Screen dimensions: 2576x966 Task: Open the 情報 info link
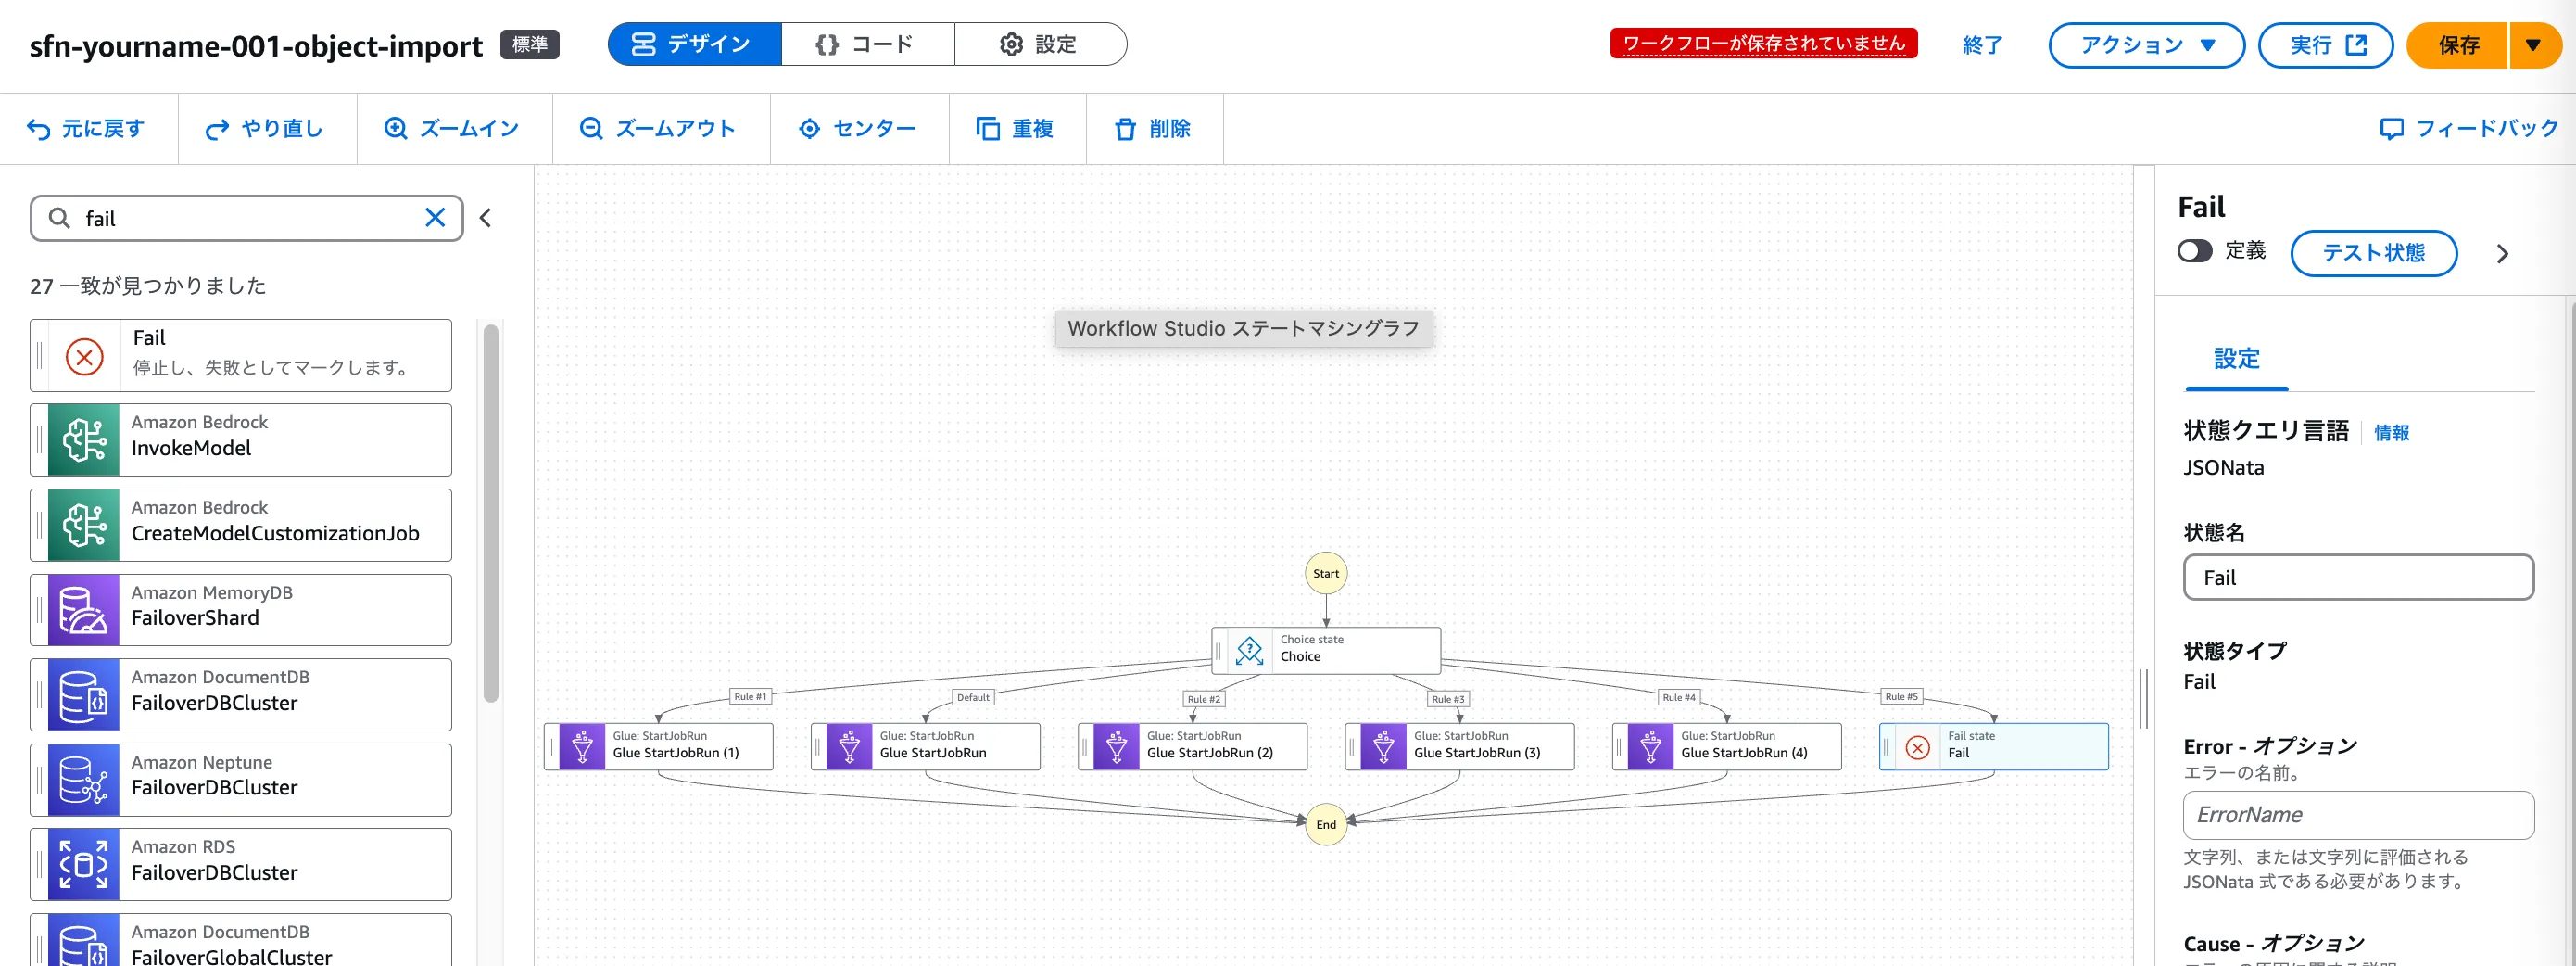(x=2391, y=433)
